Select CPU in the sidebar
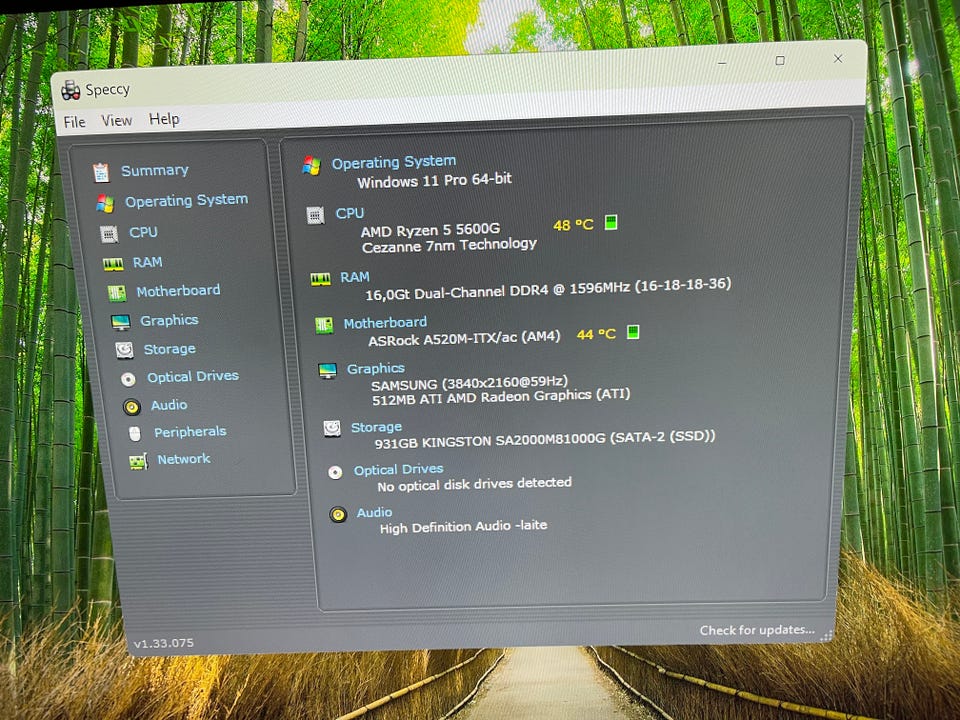Viewport: 960px width, 720px height. (143, 232)
